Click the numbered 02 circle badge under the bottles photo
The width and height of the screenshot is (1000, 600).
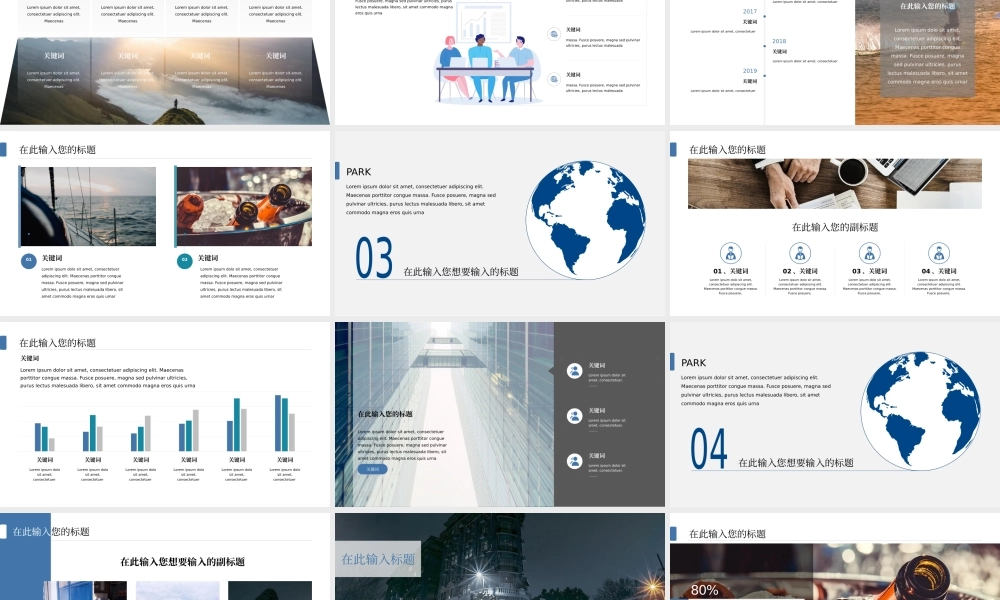tap(185, 261)
